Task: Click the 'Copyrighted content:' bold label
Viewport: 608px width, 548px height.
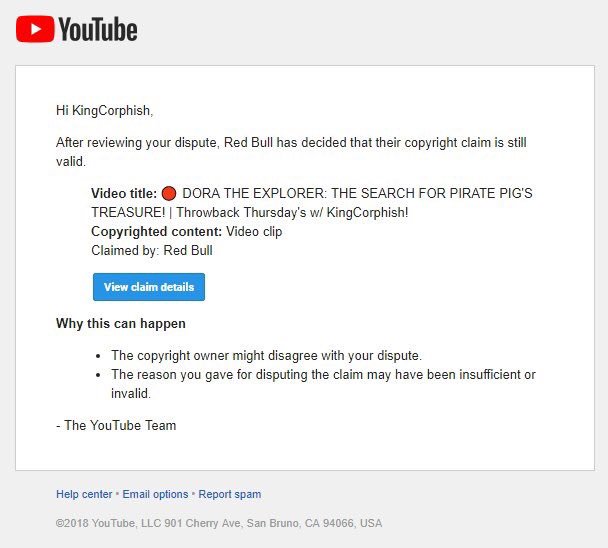Action: point(157,232)
